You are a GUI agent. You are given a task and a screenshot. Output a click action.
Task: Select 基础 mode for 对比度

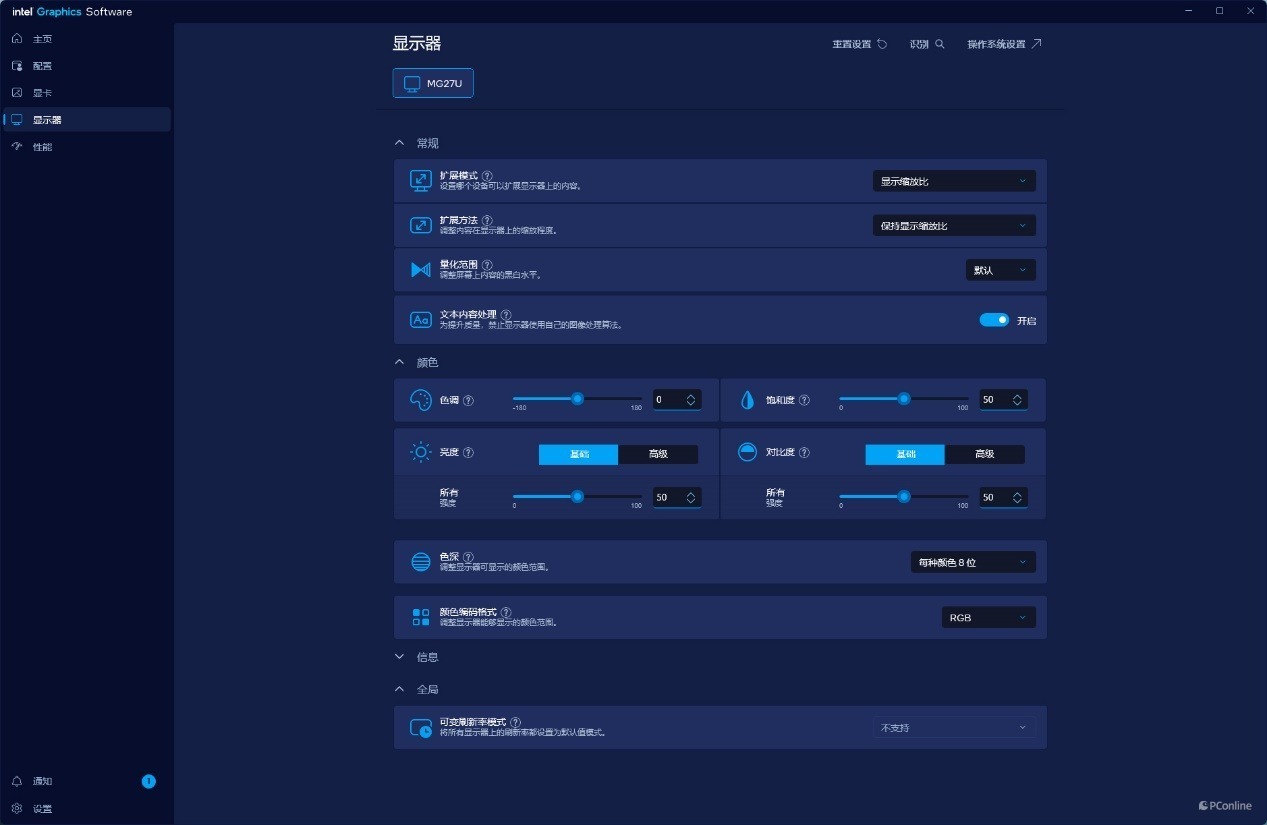905,454
